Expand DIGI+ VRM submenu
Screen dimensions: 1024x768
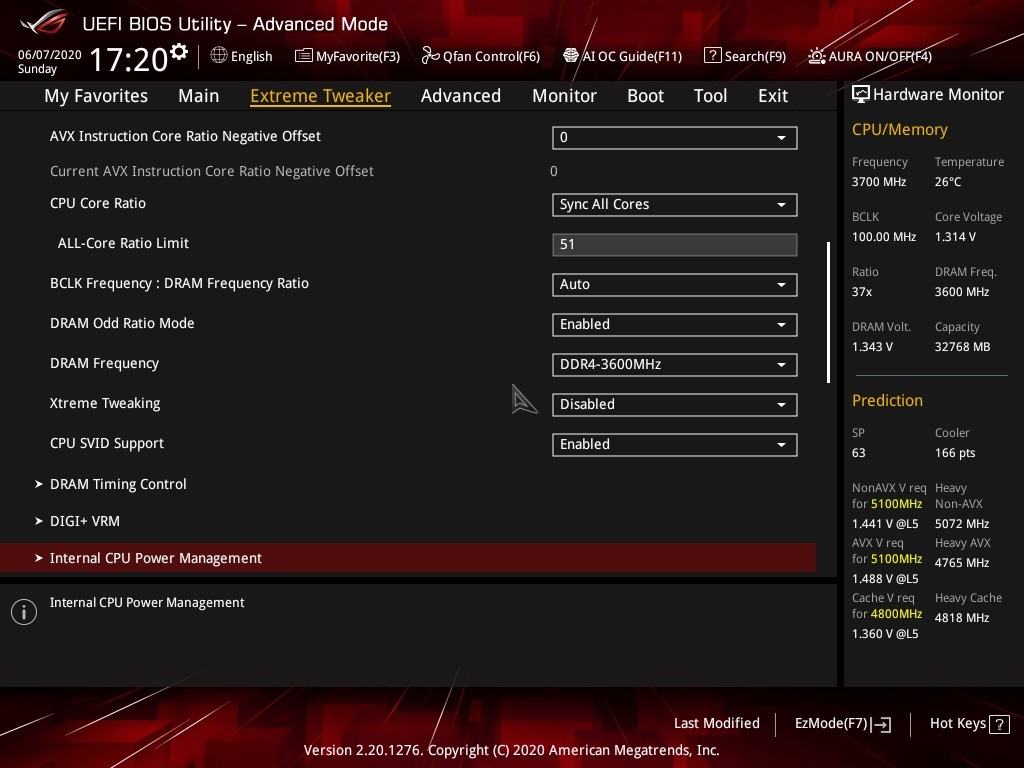[85, 521]
